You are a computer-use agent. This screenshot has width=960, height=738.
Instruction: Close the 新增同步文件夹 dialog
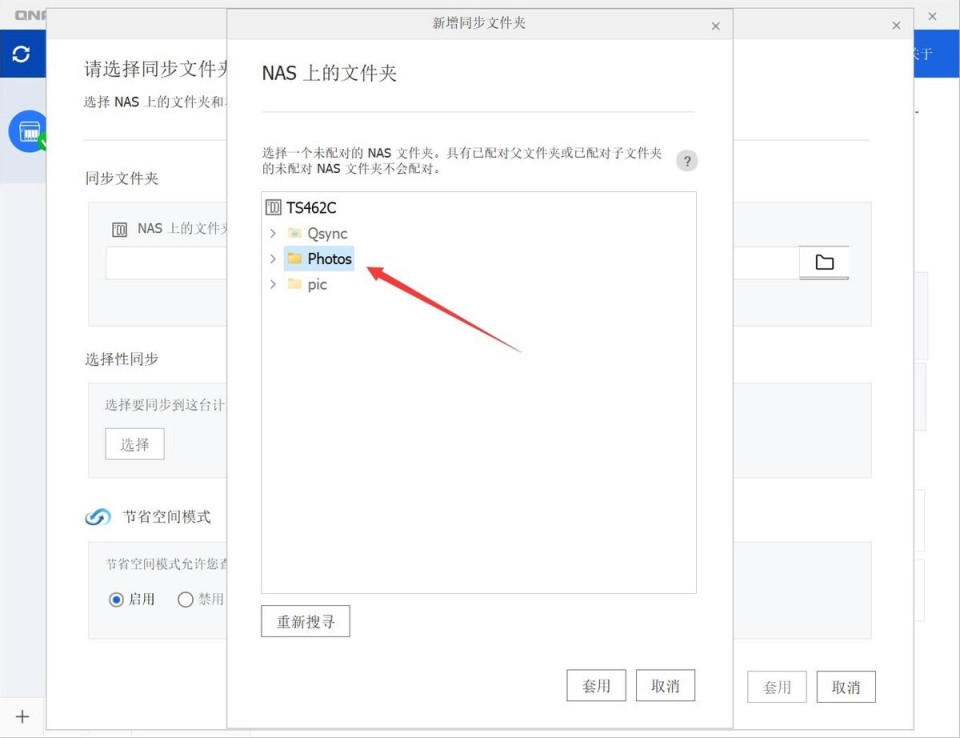[x=715, y=26]
